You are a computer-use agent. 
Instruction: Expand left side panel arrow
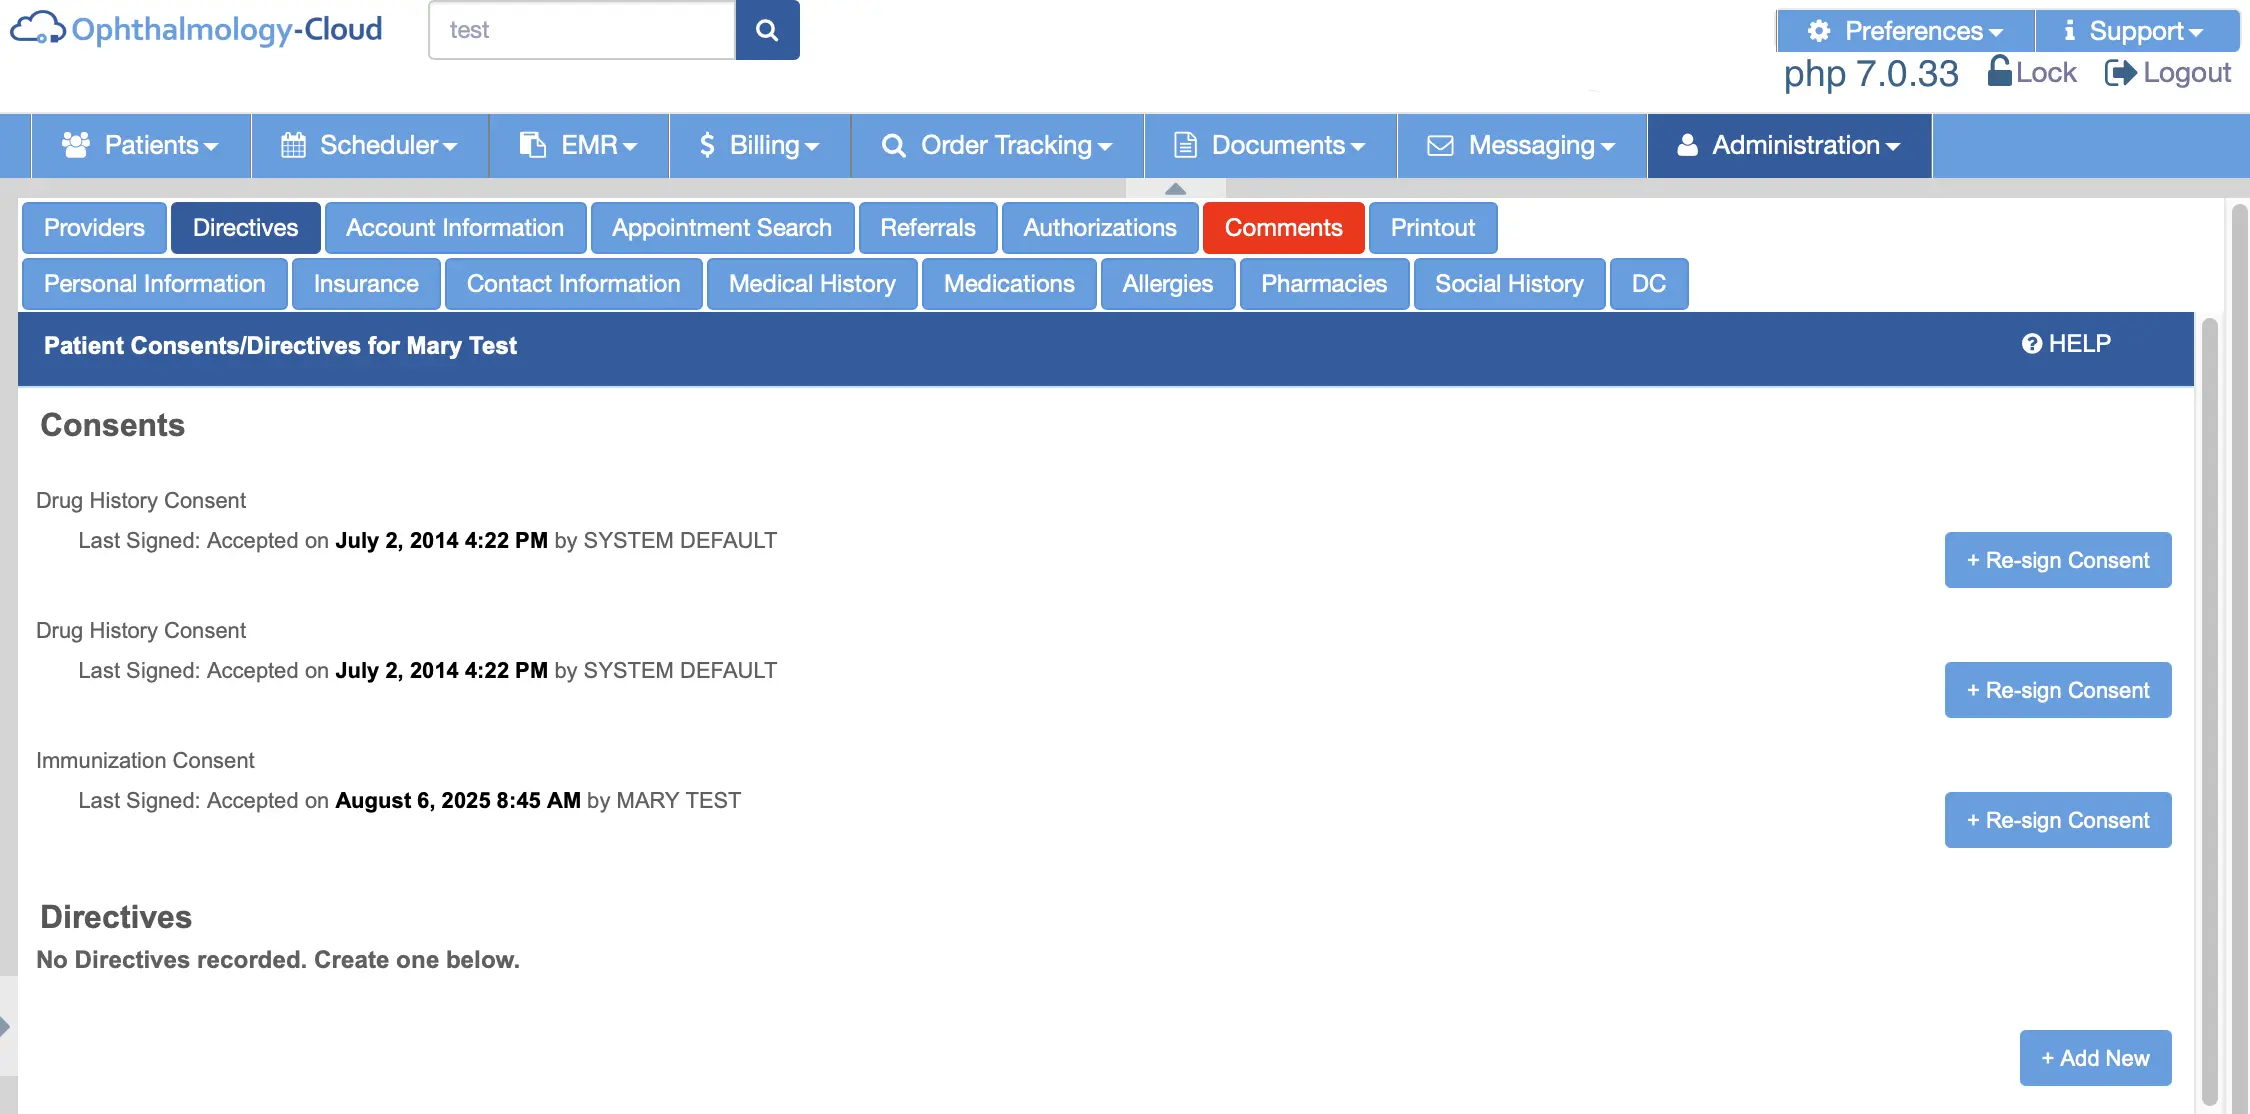click(6, 1026)
